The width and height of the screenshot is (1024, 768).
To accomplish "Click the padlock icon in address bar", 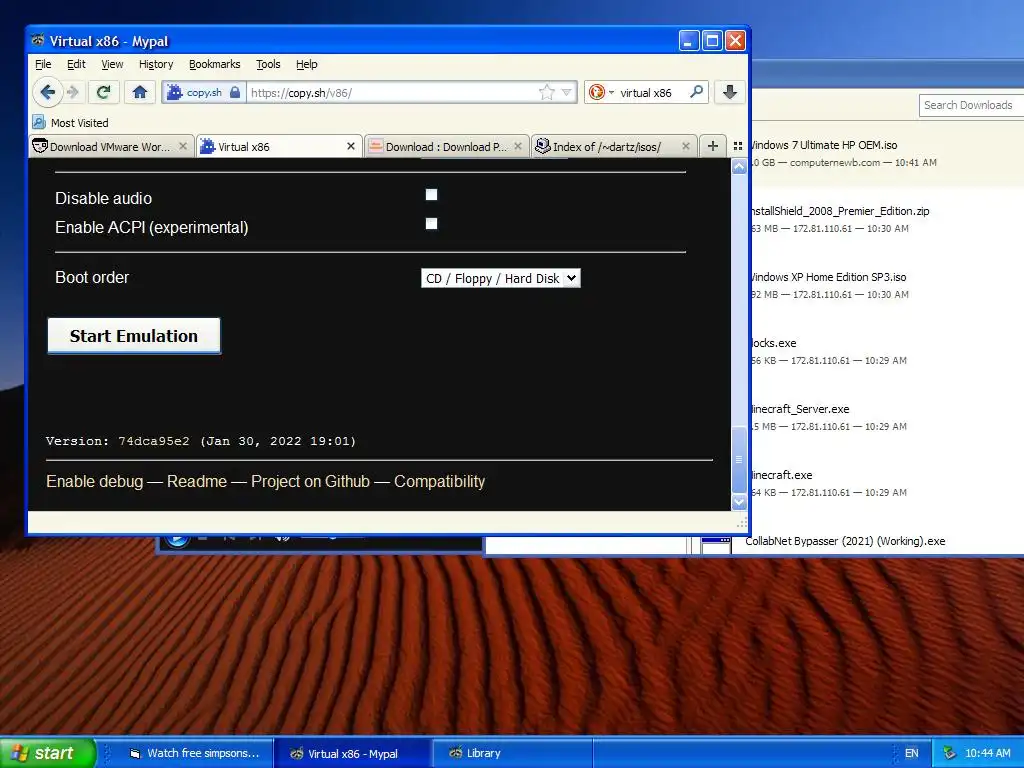I will (x=234, y=92).
